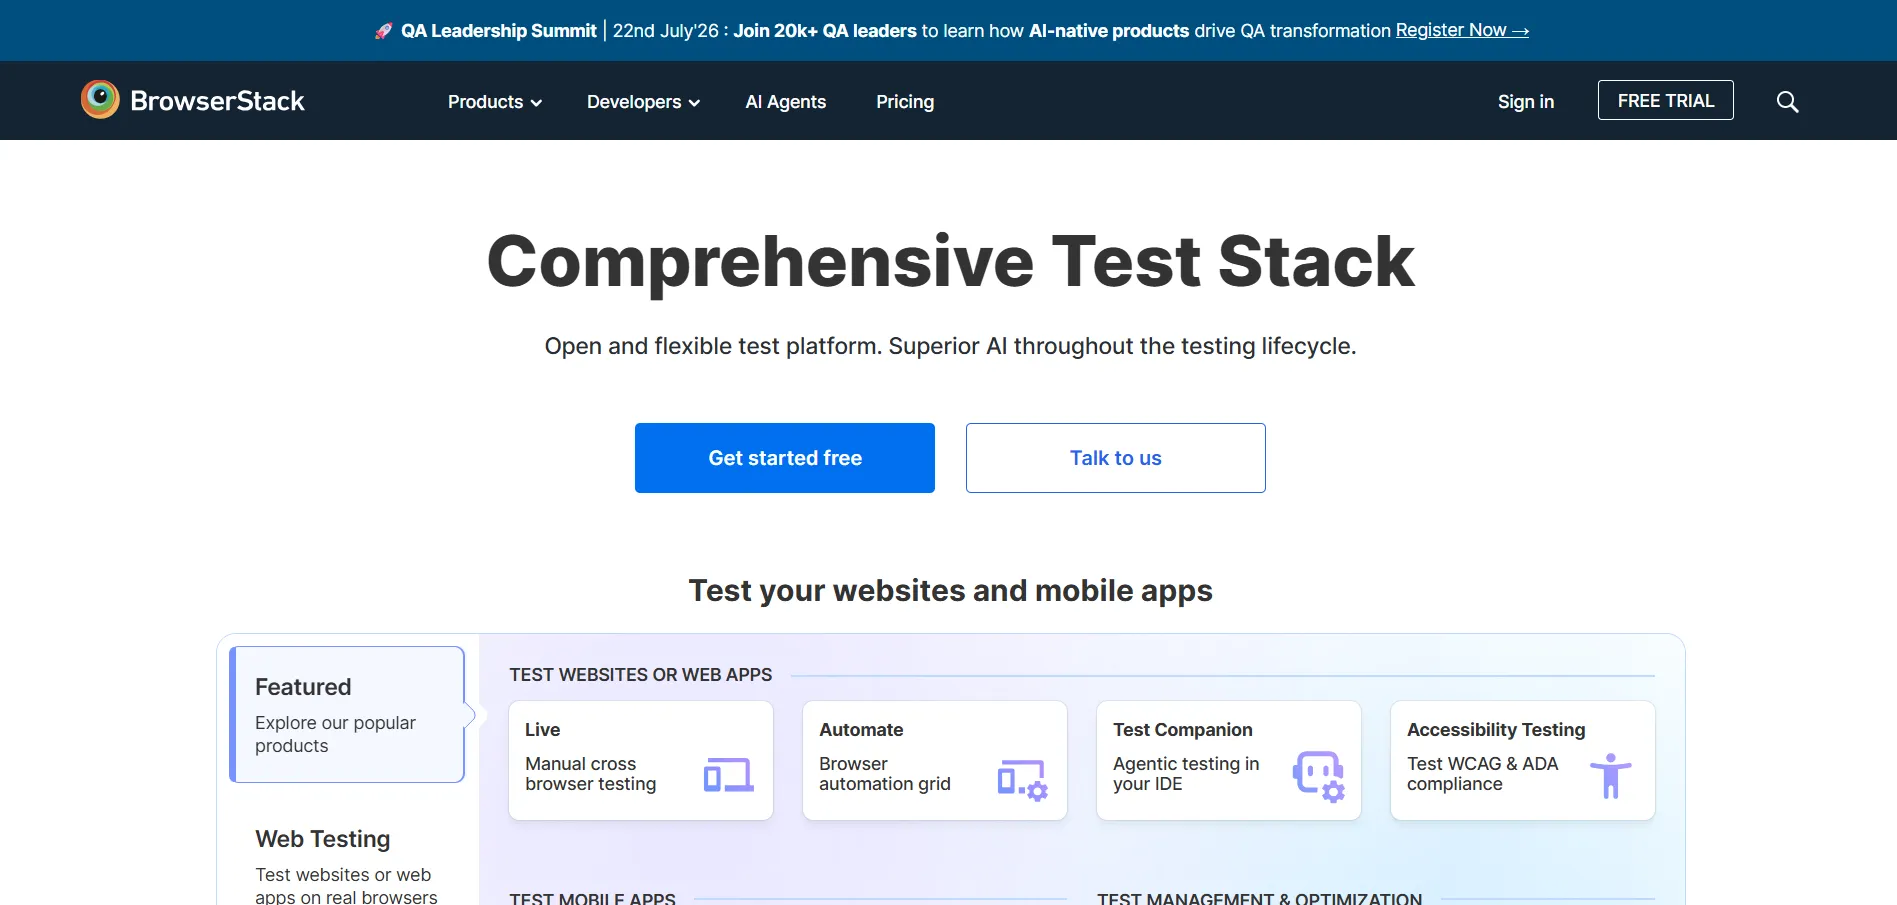Open the Accessibility Testing card

(1523, 760)
